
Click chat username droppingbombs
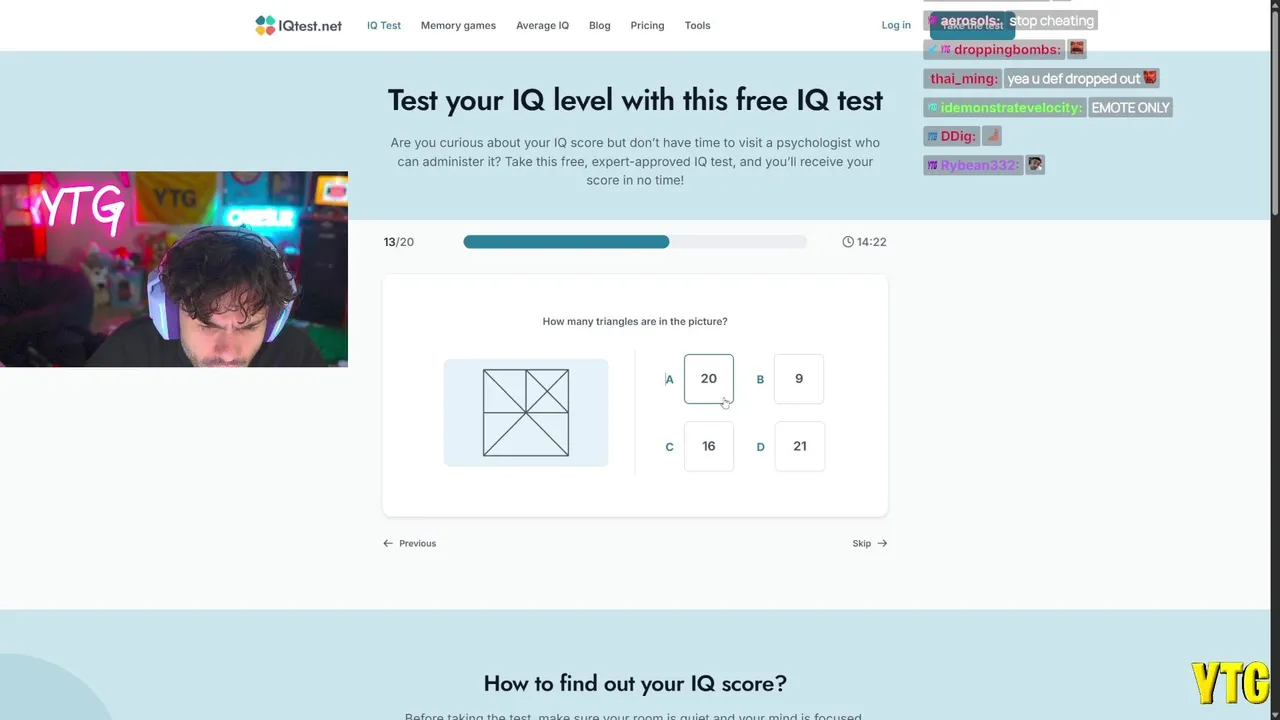coord(1006,49)
